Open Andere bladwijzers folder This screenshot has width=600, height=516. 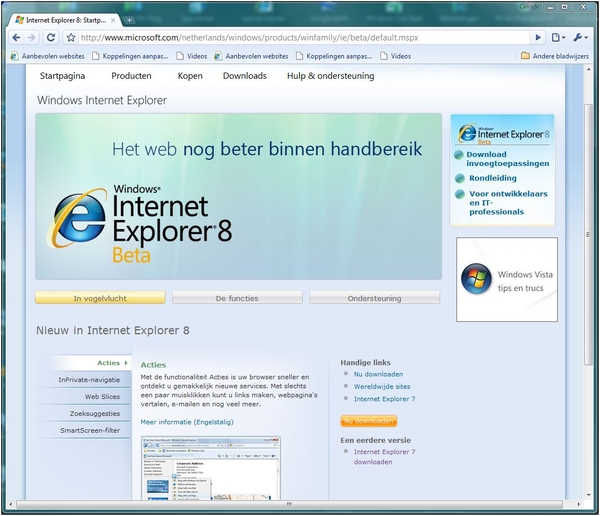pos(555,56)
